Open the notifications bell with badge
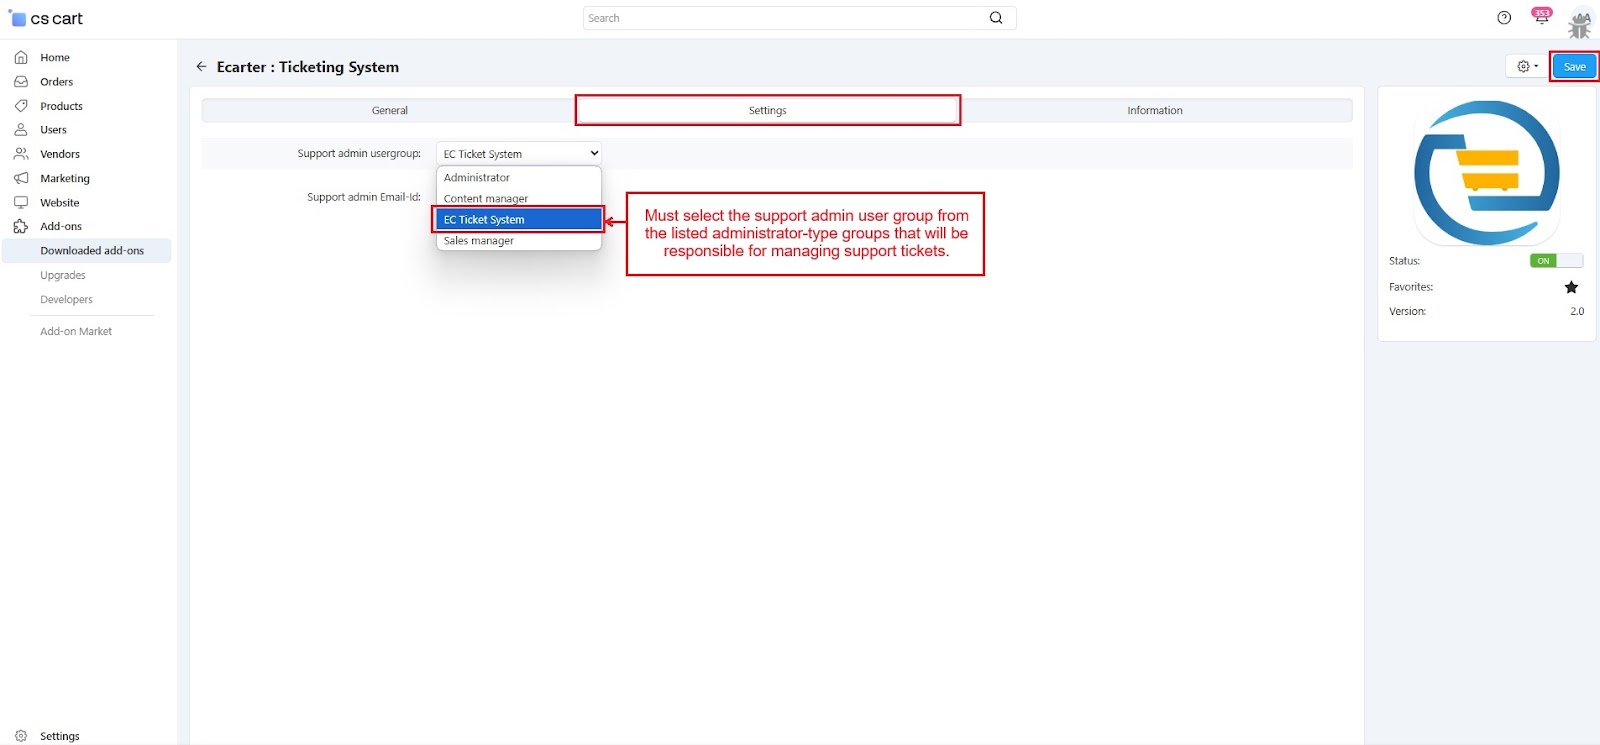The width and height of the screenshot is (1600, 745). tap(1542, 16)
